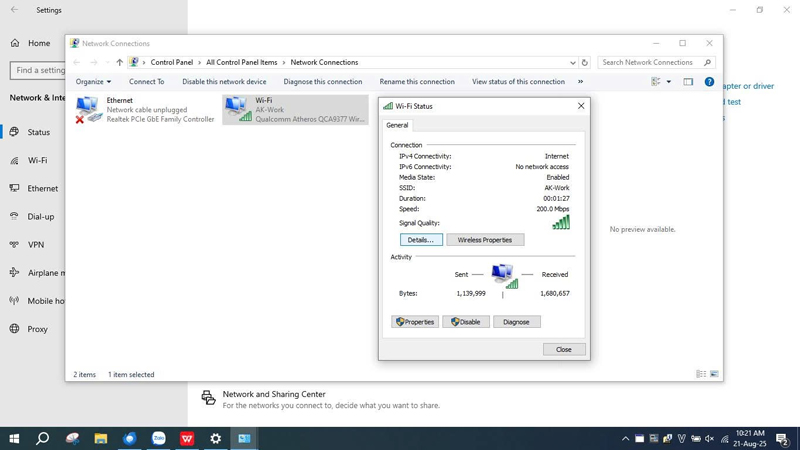Click the signal quality bars in Wi-Fi Status
This screenshot has width=800, height=450.
point(561,222)
